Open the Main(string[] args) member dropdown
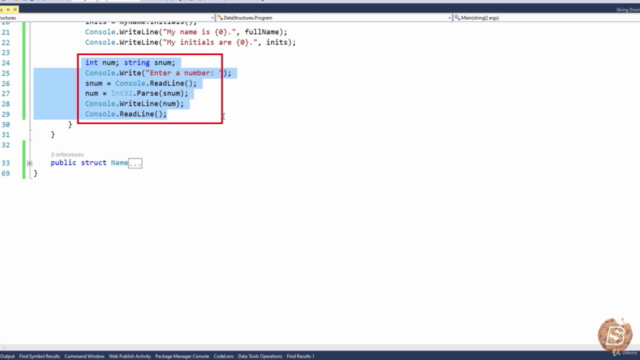This screenshot has width=640, height=360. coord(547,18)
